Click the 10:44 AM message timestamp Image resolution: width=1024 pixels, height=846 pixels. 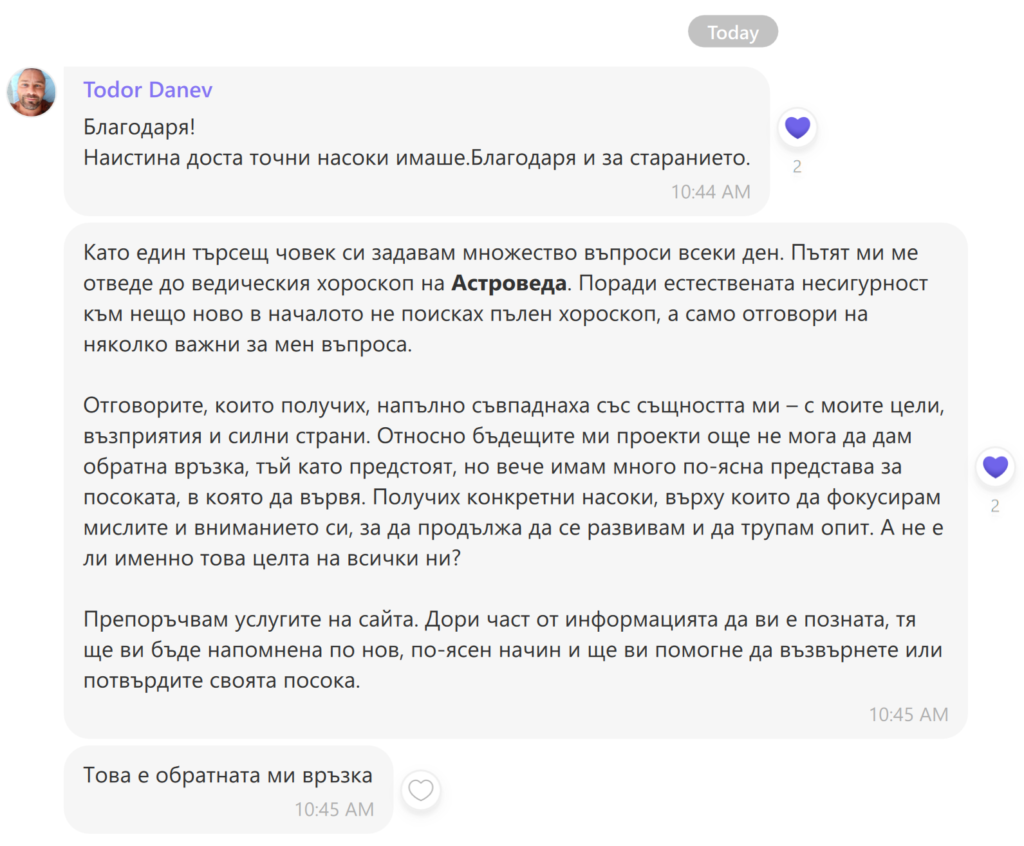[x=710, y=192]
